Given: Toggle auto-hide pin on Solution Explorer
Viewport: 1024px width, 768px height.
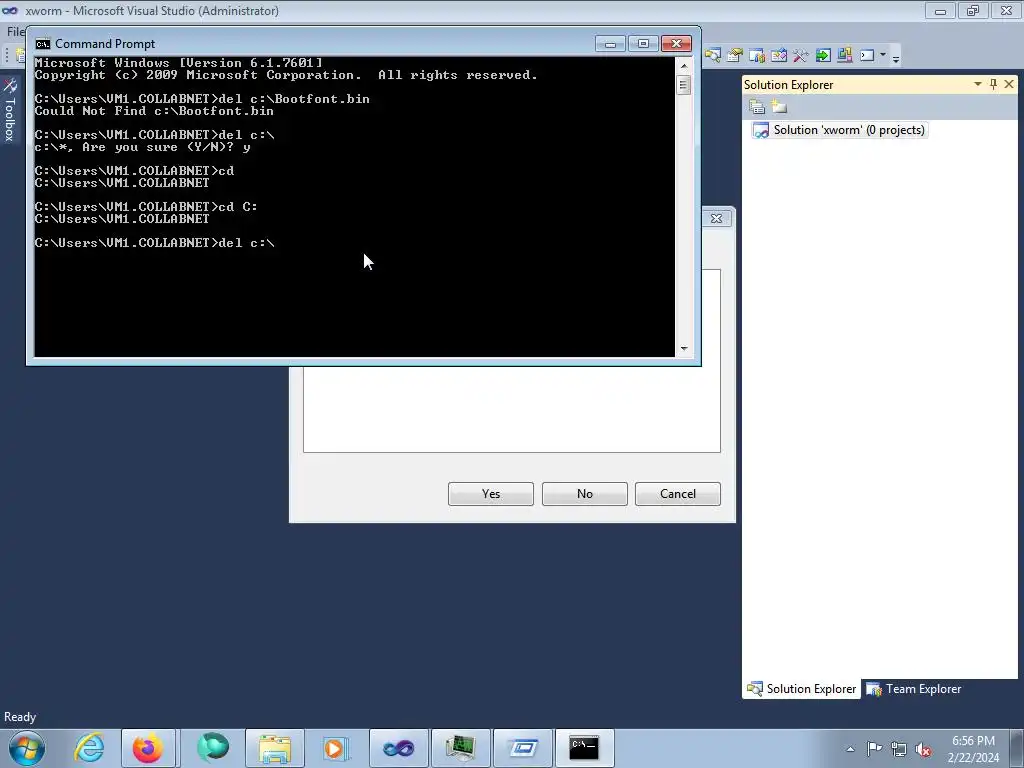Looking at the screenshot, I should pyautogui.click(x=993, y=84).
